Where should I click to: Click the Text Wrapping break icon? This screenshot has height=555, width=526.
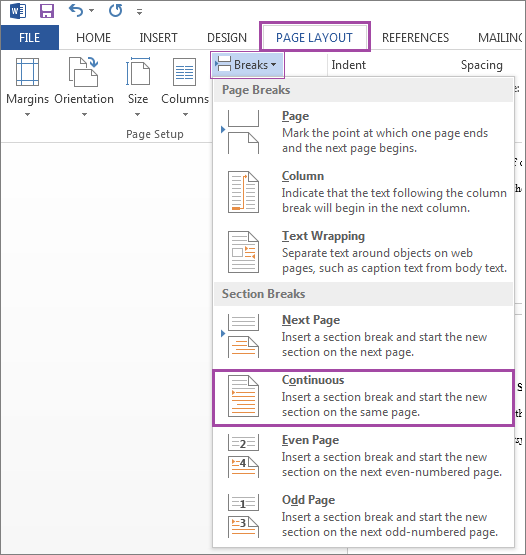(x=243, y=252)
